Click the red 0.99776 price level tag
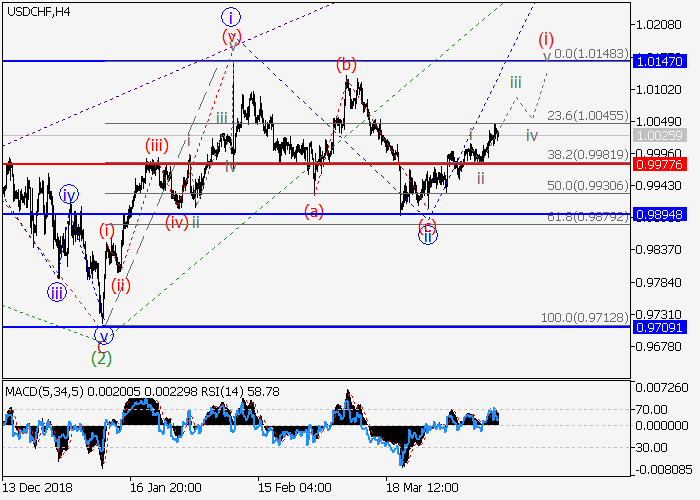 (x=658, y=164)
